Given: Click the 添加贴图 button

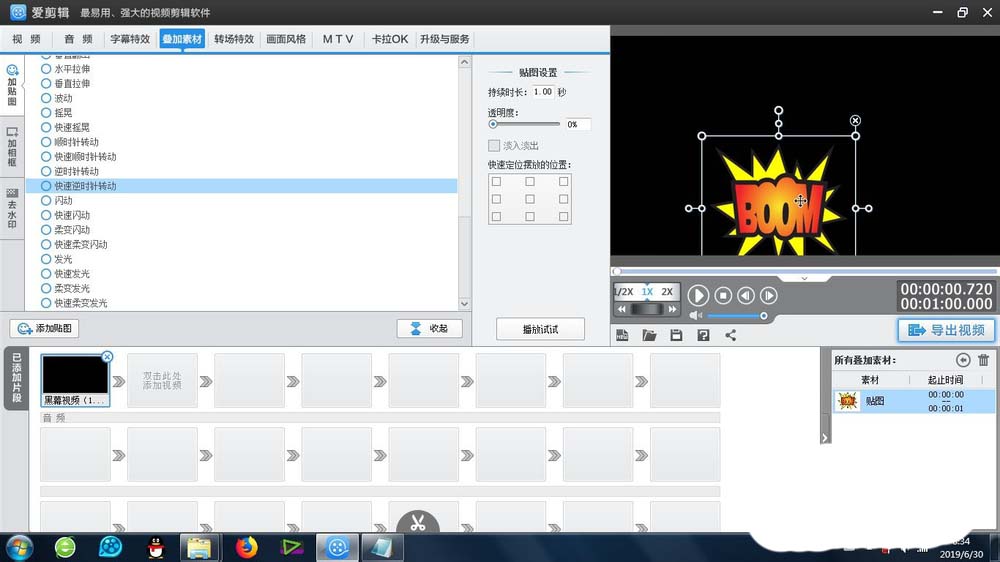Looking at the screenshot, I should pyautogui.click(x=45, y=329).
